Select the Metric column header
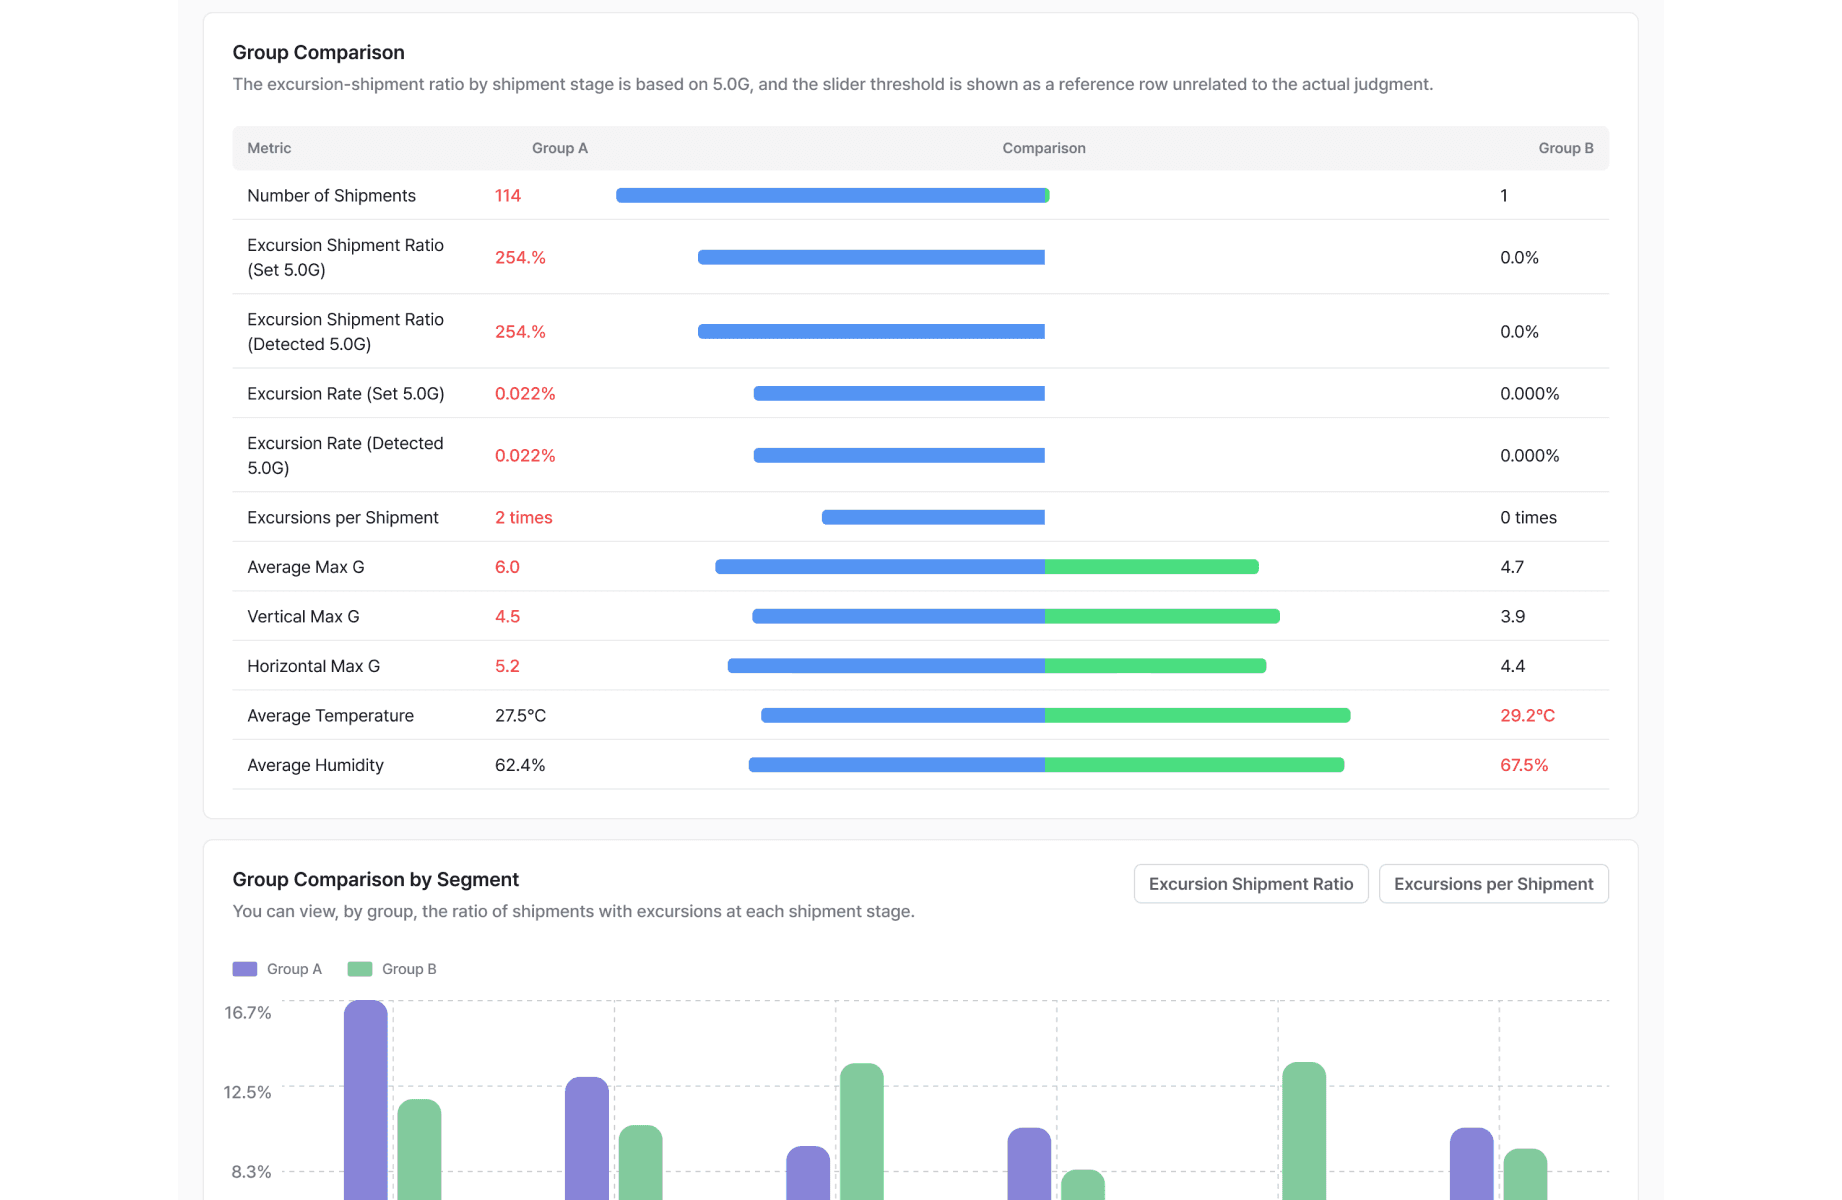 click(269, 148)
